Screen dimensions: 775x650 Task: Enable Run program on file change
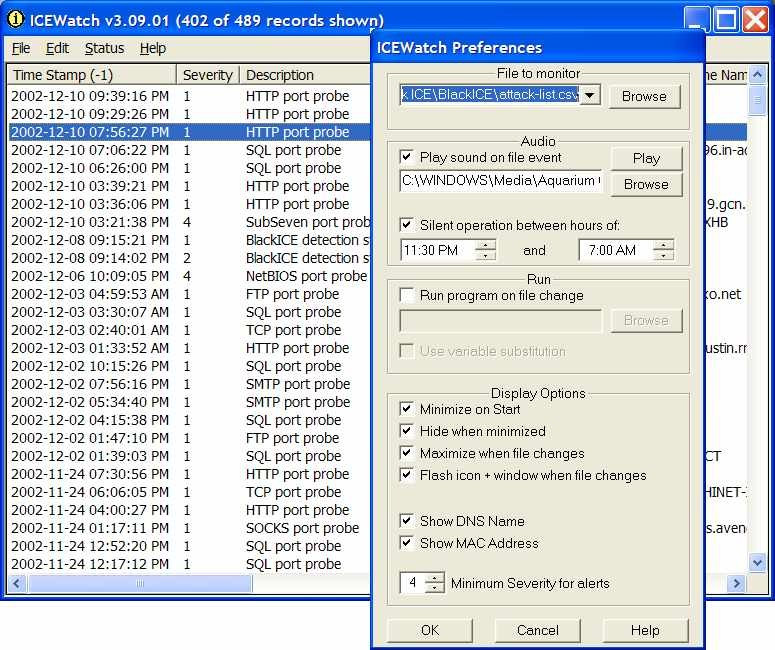[x=406, y=295]
